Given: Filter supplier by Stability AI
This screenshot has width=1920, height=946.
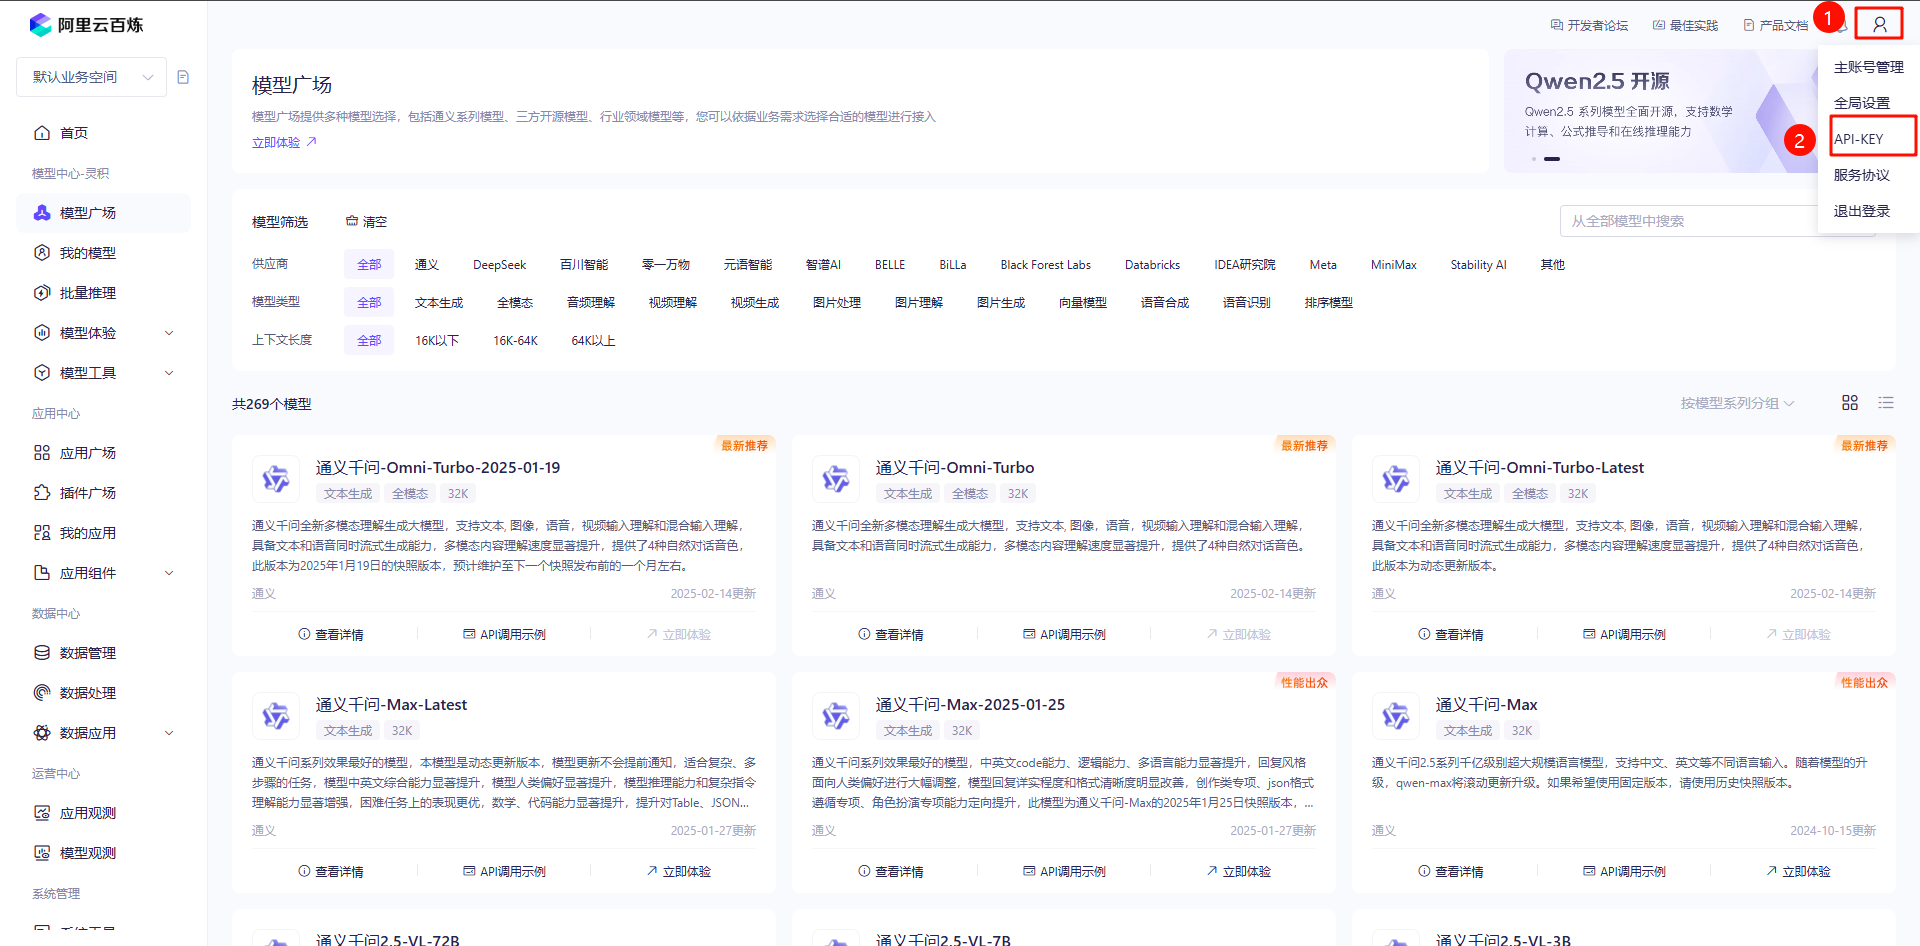Looking at the screenshot, I should (x=1478, y=265).
